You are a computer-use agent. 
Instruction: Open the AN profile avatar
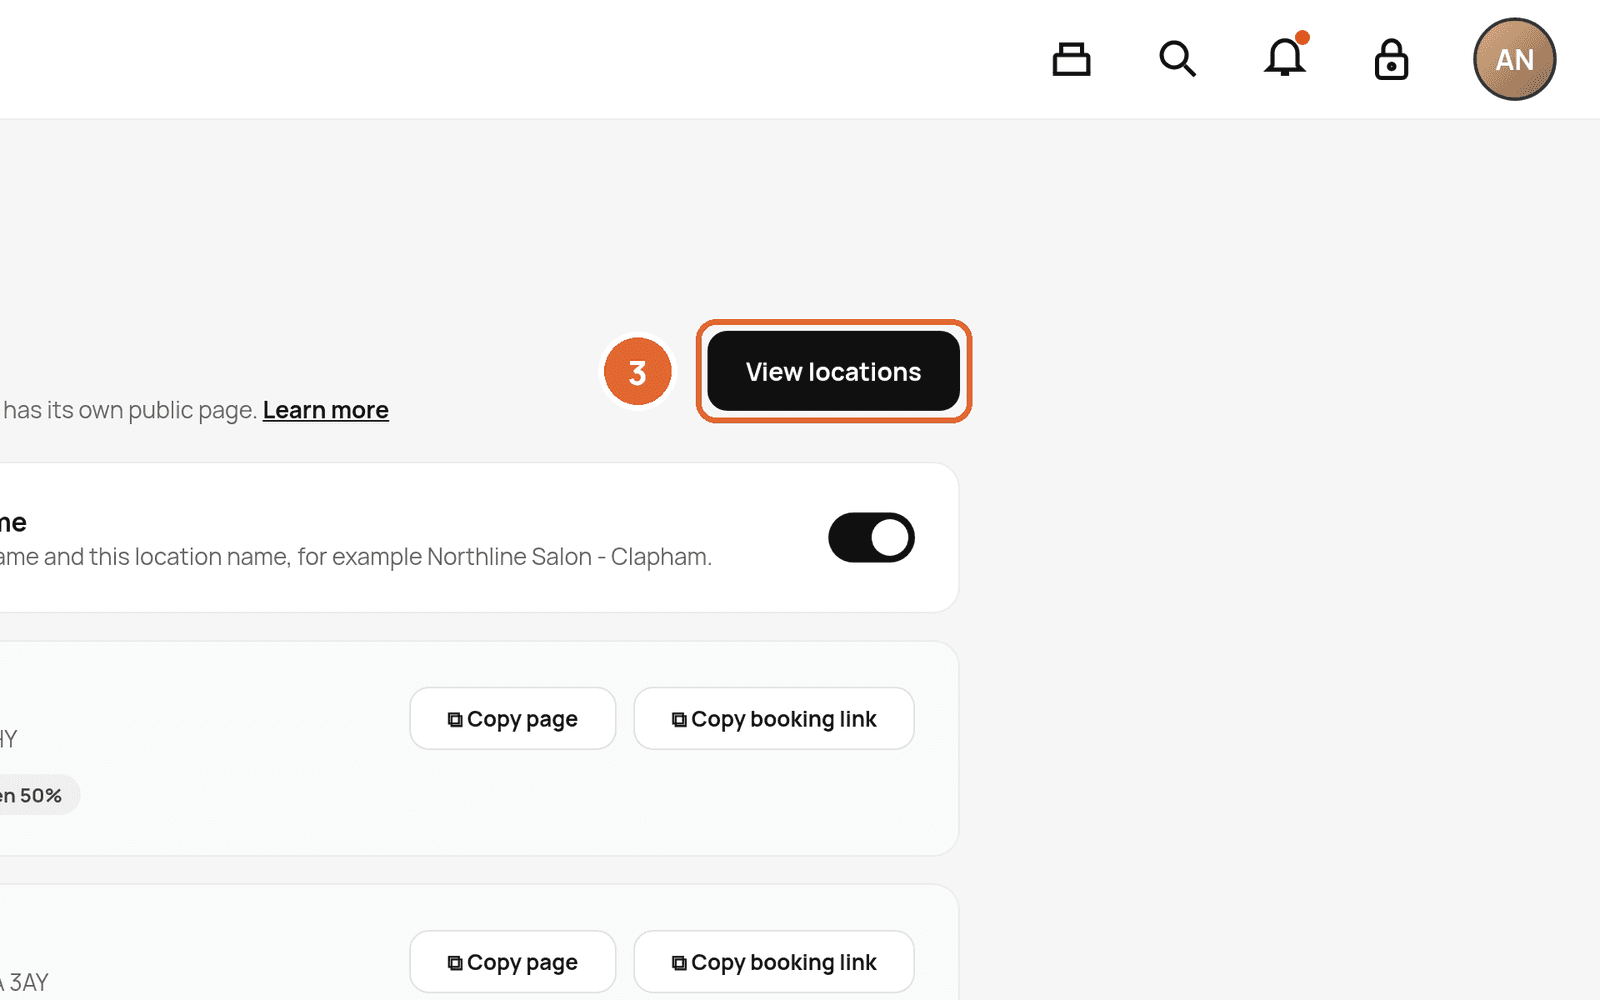click(1514, 59)
